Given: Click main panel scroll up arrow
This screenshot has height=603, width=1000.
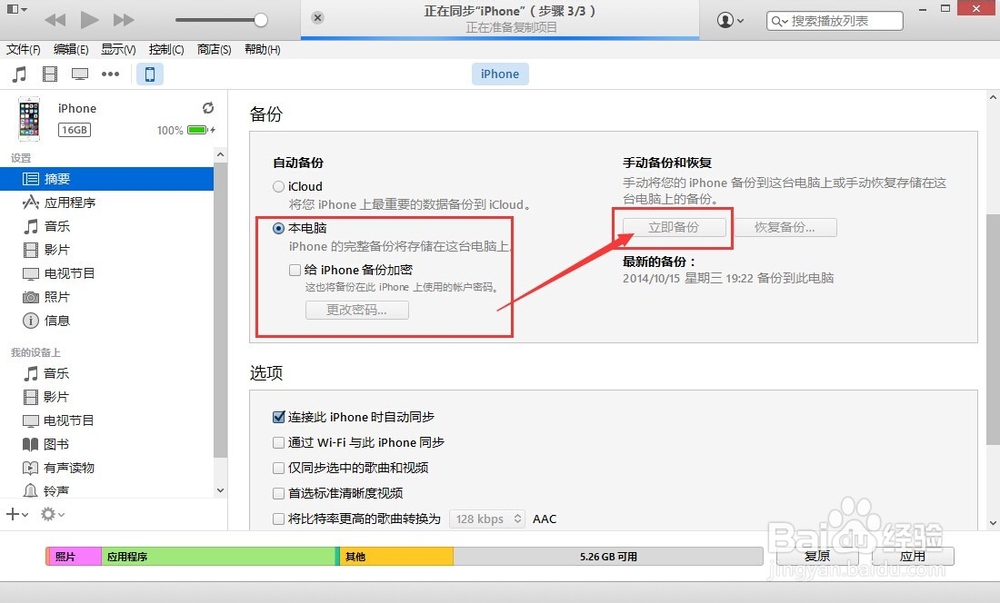Looking at the screenshot, I should [x=993, y=98].
